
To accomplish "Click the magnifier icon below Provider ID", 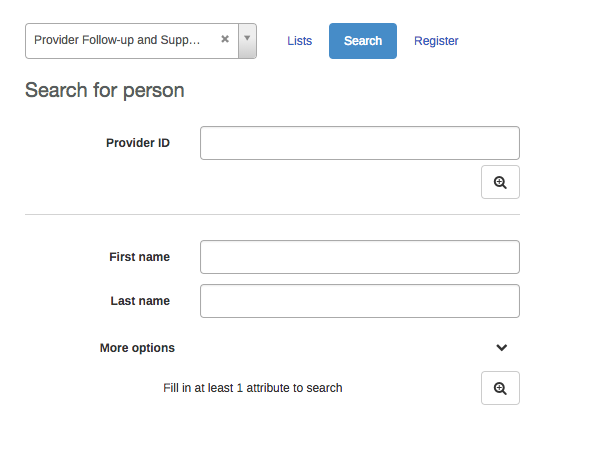I will (500, 182).
